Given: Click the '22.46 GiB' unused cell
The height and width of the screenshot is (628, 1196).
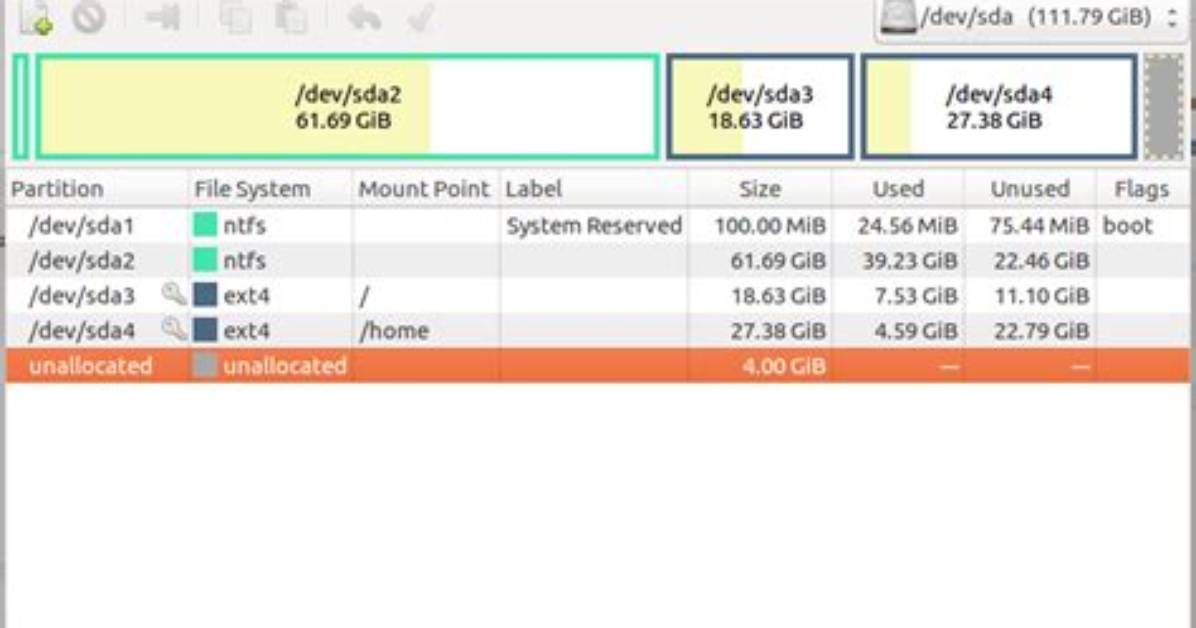Looking at the screenshot, I should (1041, 261).
